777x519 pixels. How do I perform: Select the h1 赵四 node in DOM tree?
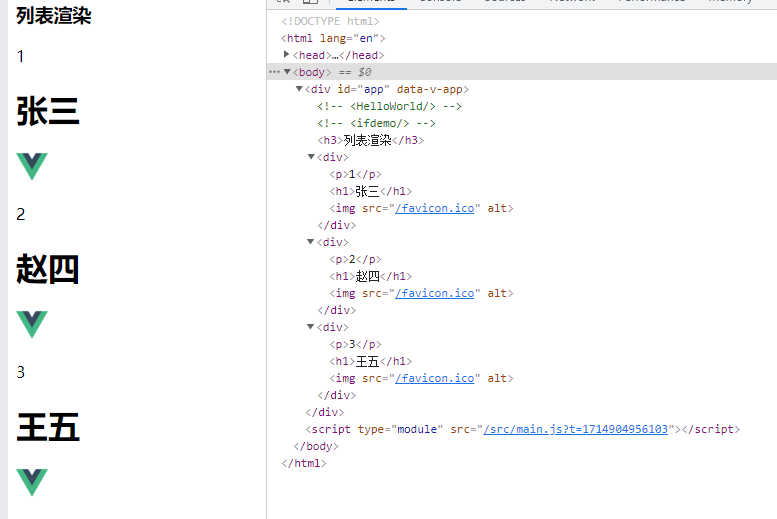[x=371, y=276]
